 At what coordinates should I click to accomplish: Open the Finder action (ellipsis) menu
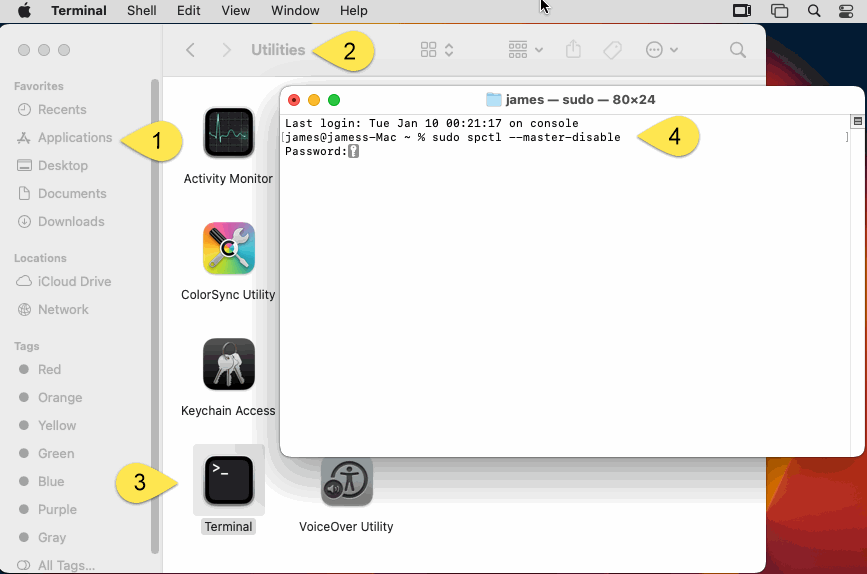tap(654, 50)
